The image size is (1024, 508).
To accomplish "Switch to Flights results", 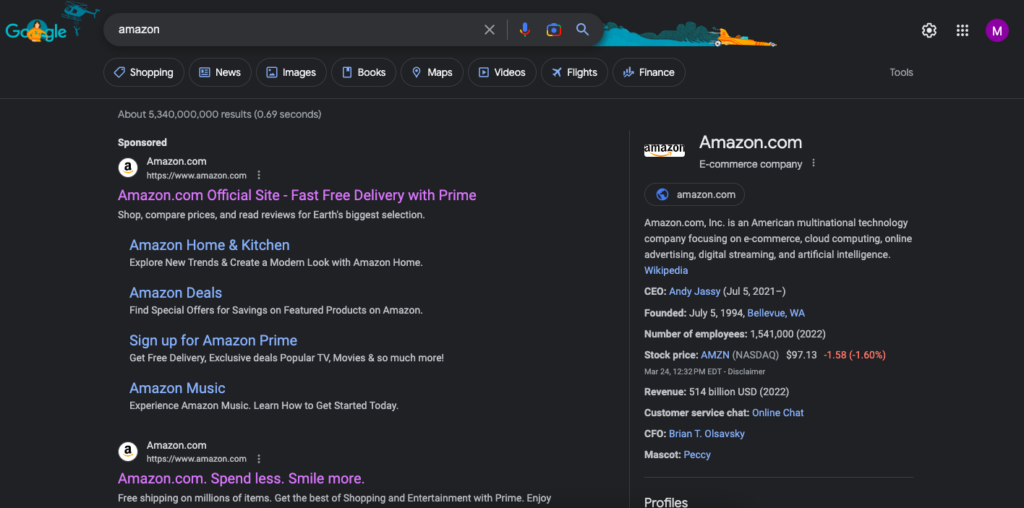I will pyautogui.click(x=575, y=72).
